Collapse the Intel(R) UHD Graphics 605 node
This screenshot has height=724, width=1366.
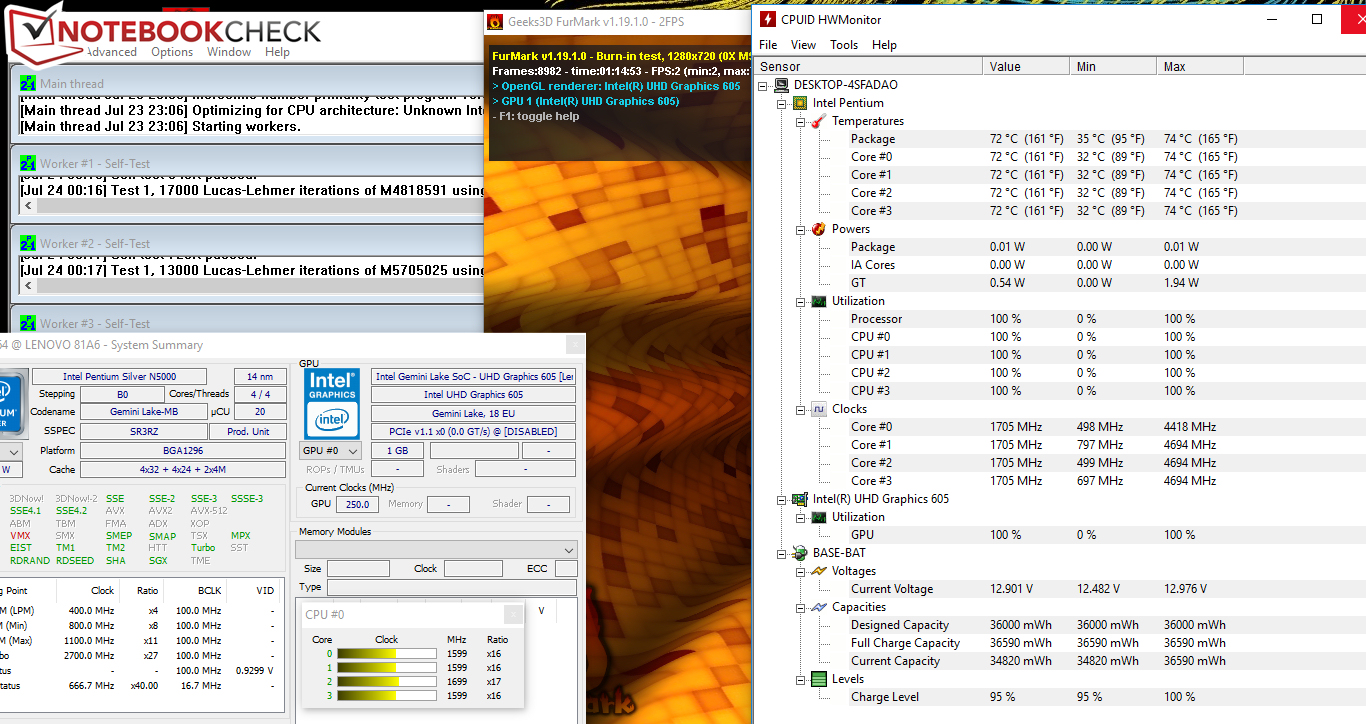[783, 499]
